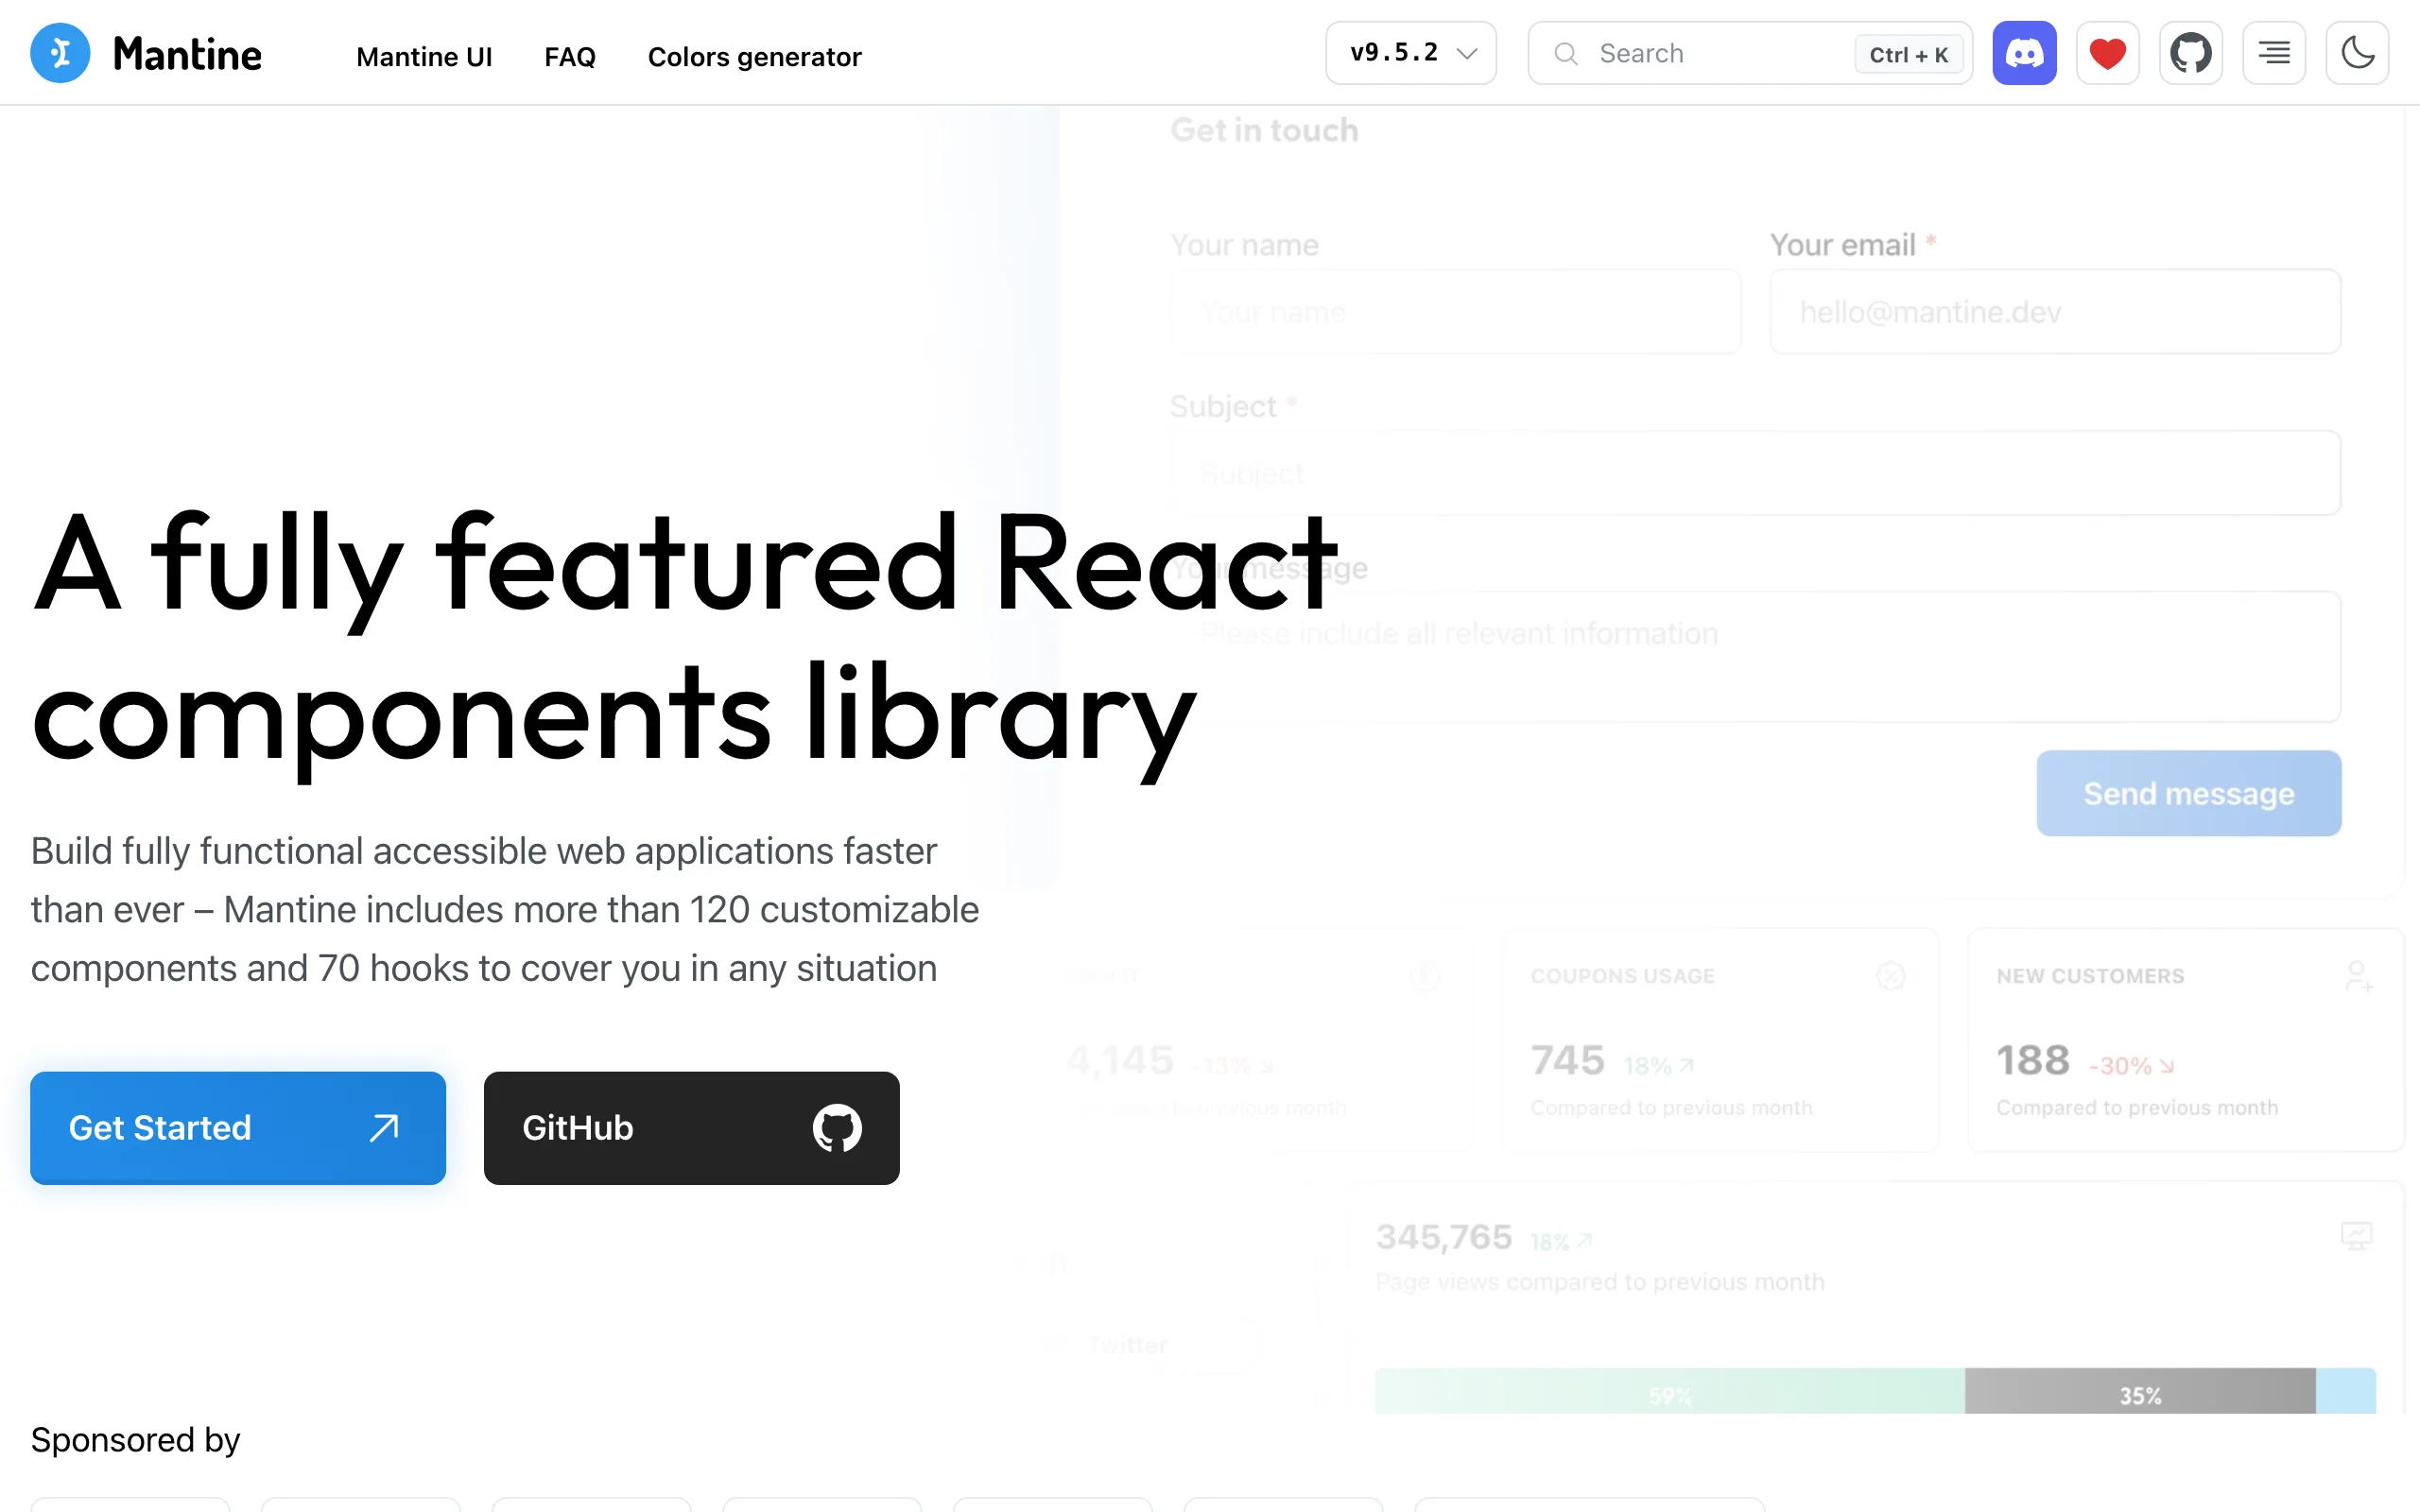
Task: Click the Subject input field
Action: [1755, 473]
